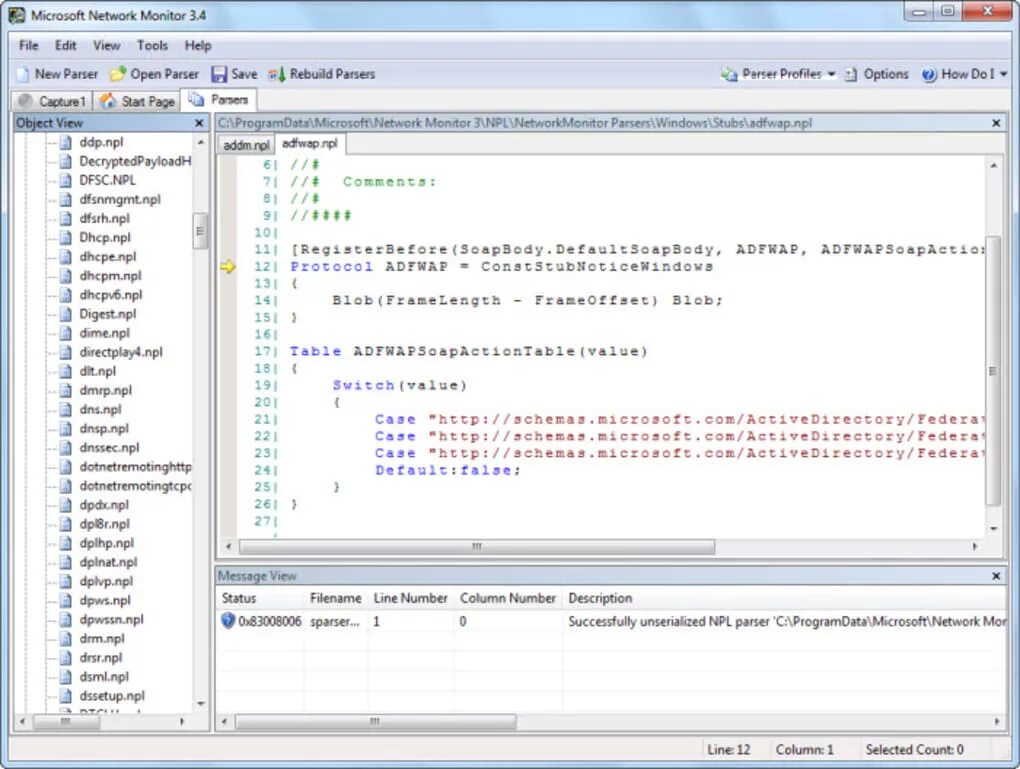Click the dhcpe.npl file icon
Image resolution: width=1020 pixels, height=769 pixels.
pos(66,256)
